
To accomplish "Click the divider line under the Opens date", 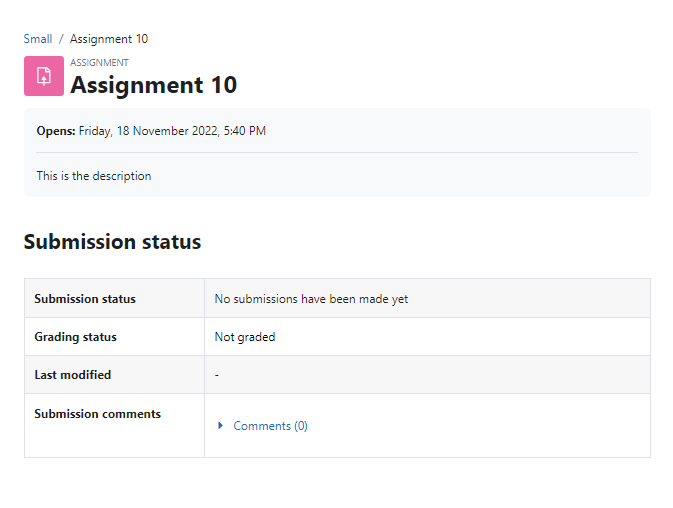I will (x=337, y=152).
